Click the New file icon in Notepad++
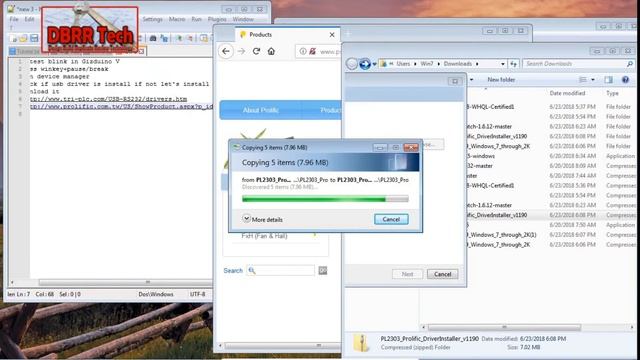640x360 pixels. pos(13,38)
